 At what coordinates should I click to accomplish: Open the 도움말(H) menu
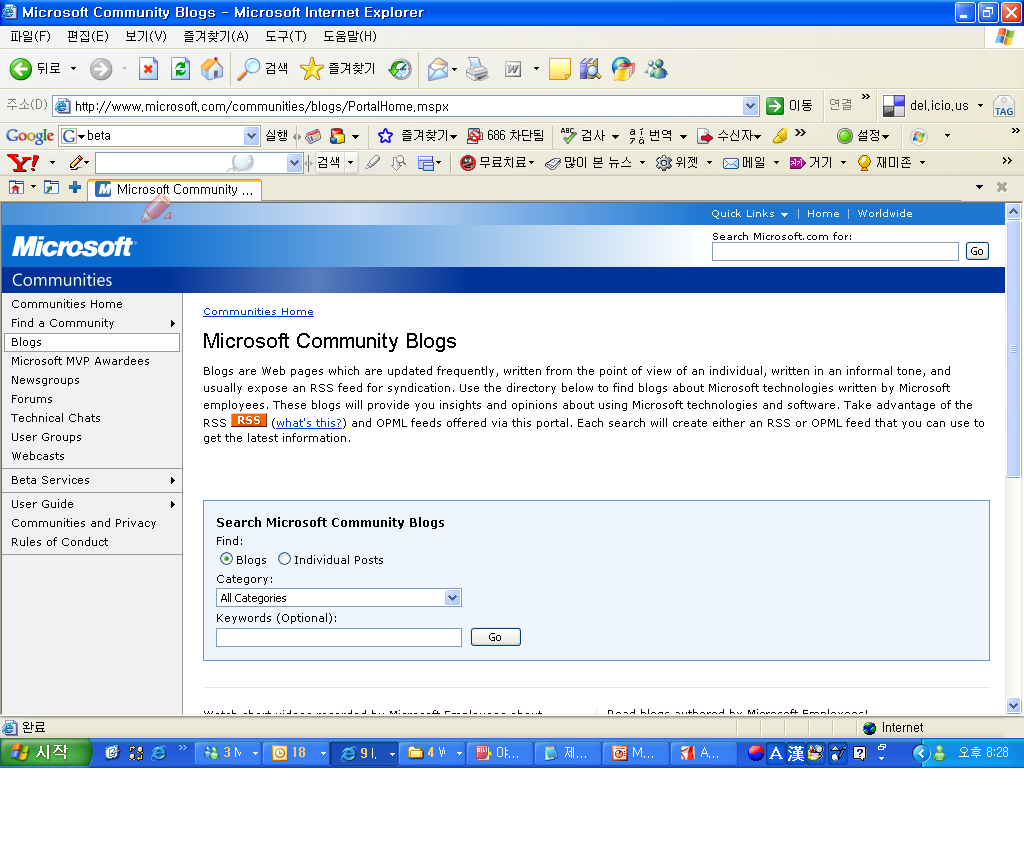click(349, 37)
